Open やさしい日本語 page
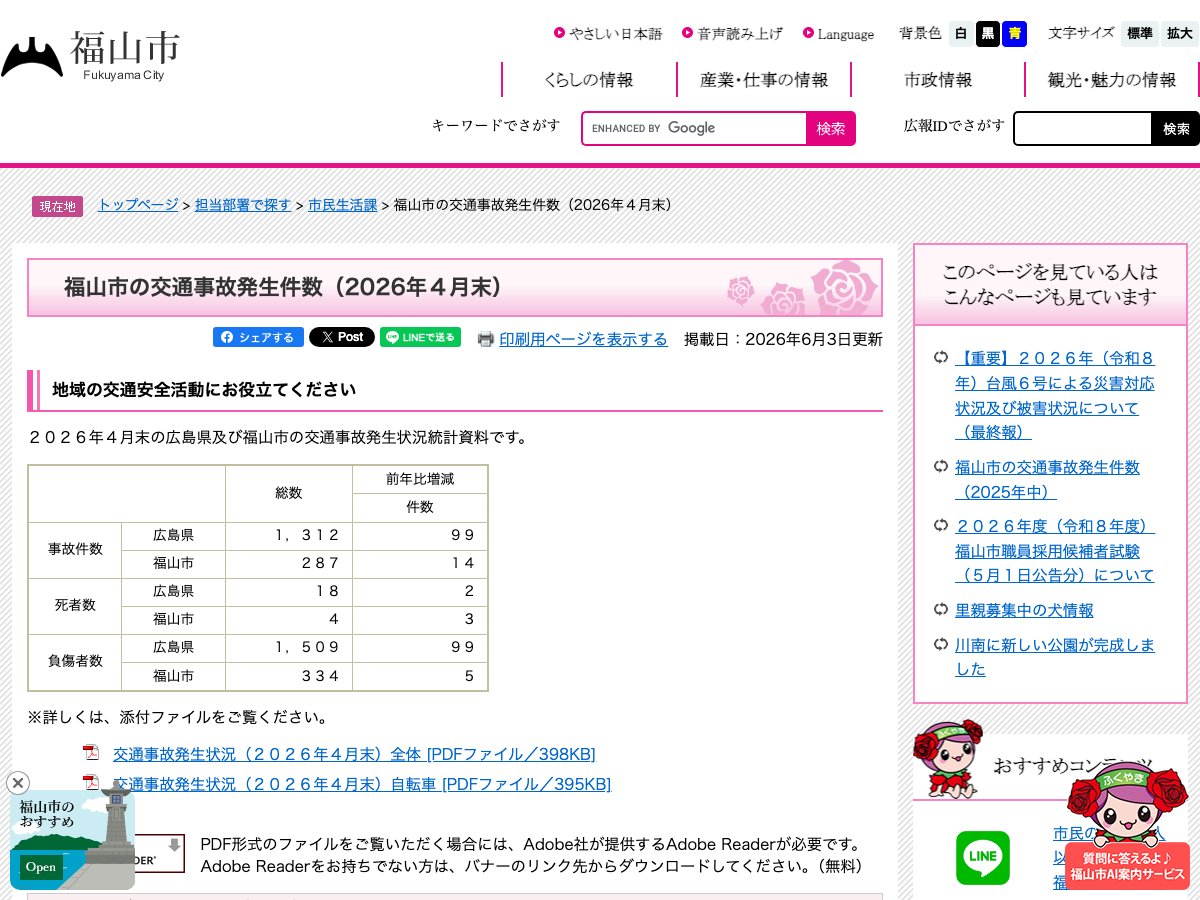The height and width of the screenshot is (900, 1200). click(x=608, y=34)
